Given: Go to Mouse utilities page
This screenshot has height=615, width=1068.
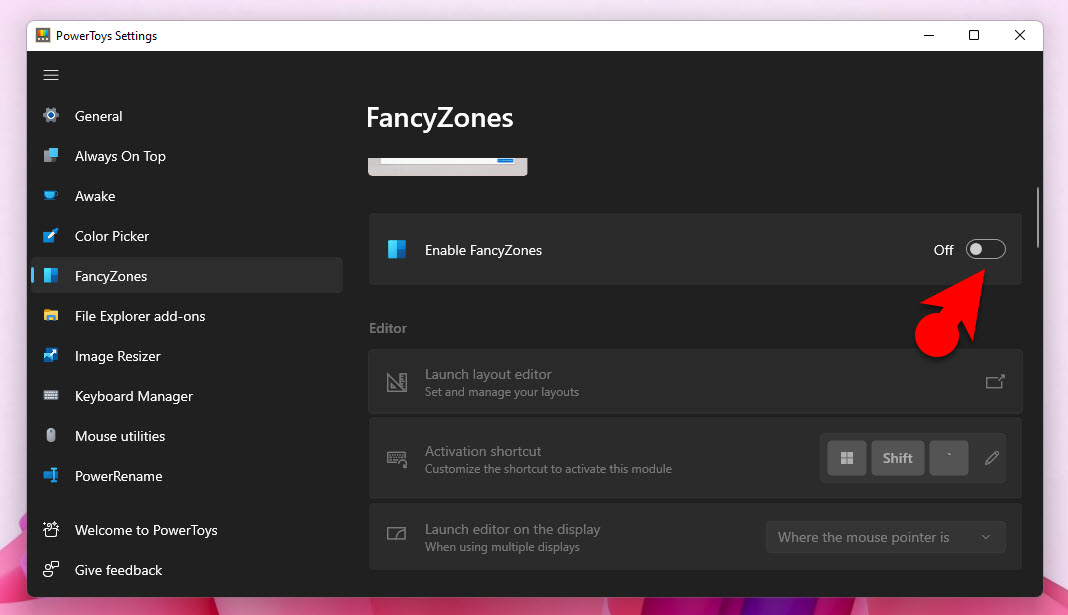Looking at the screenshot, I should [187, 436].
